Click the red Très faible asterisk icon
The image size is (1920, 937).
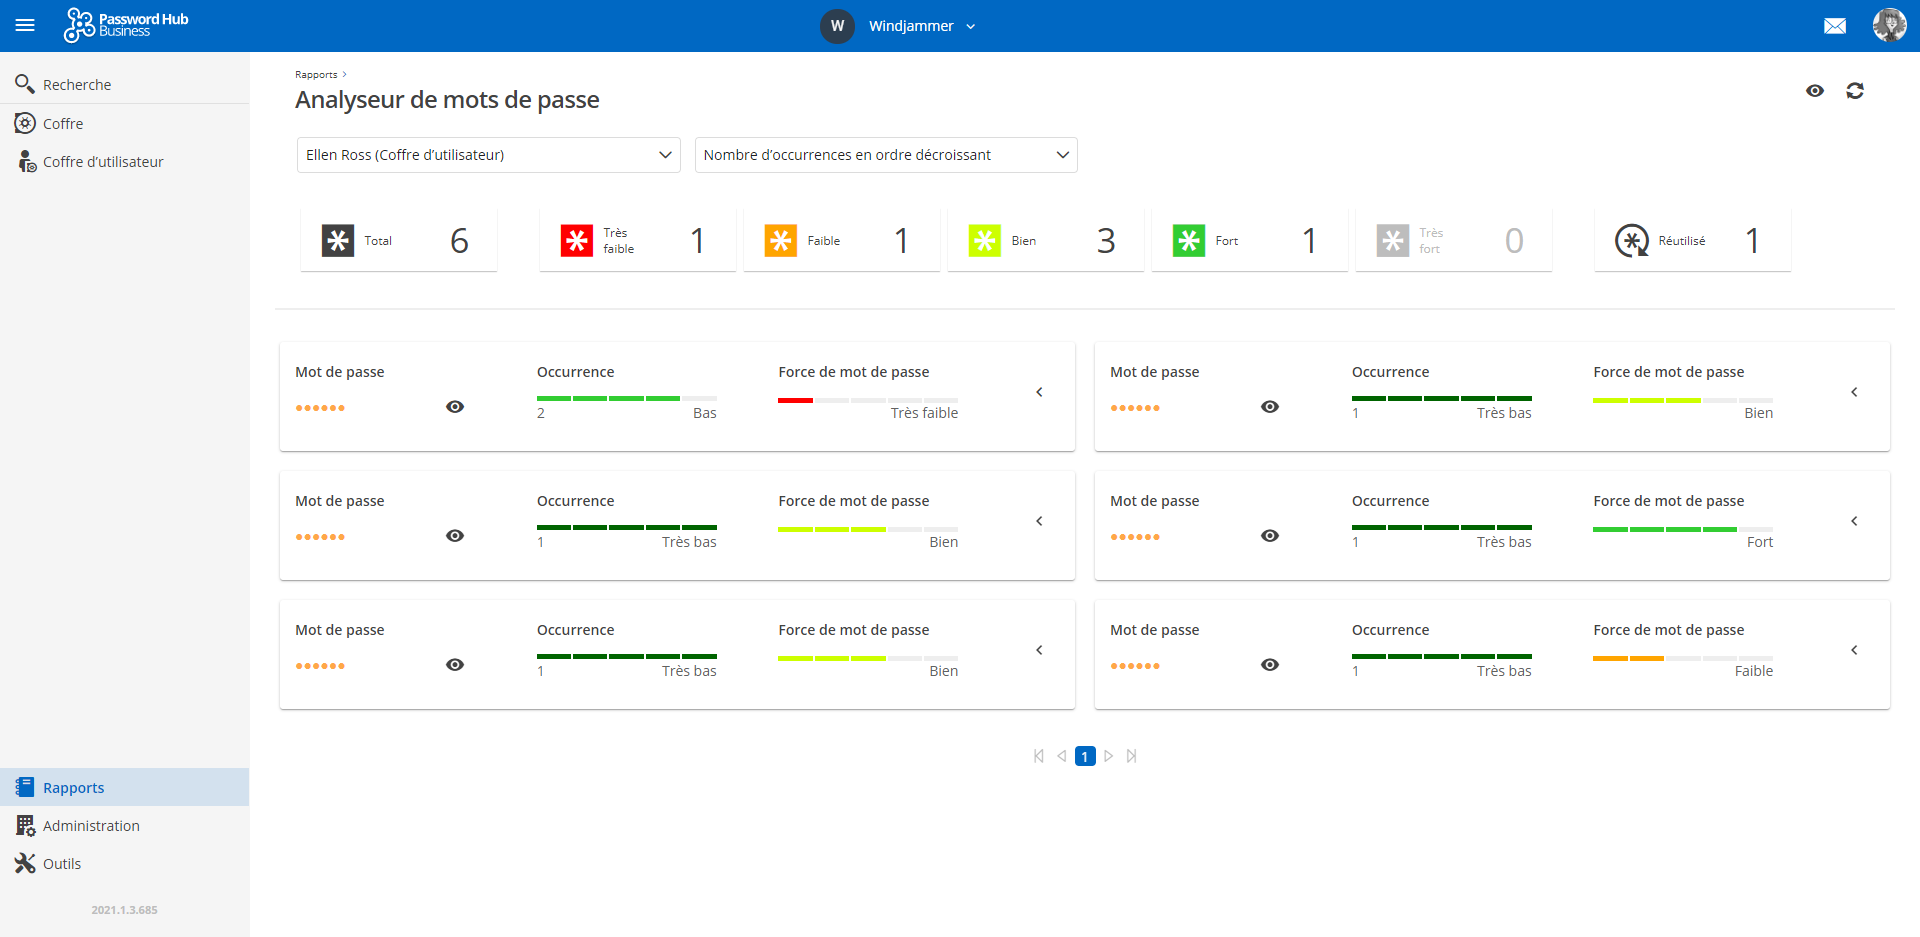coord(576,241)
